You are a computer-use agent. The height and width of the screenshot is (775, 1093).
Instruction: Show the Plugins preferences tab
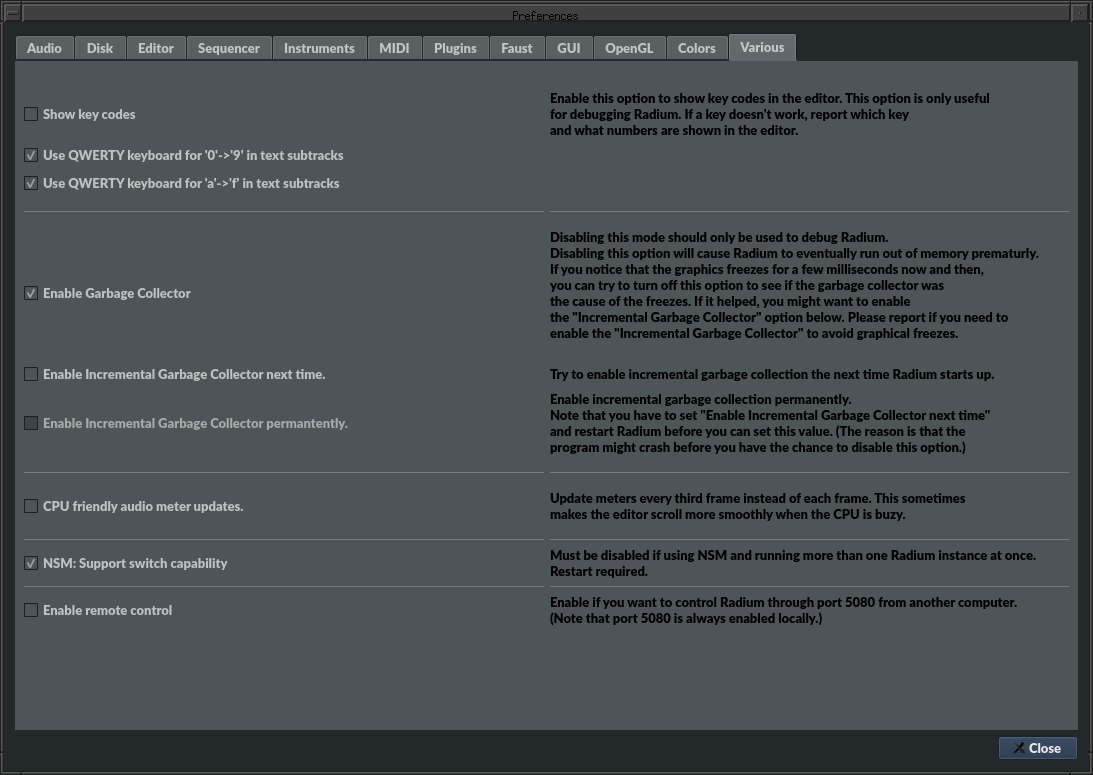point(455,48)
